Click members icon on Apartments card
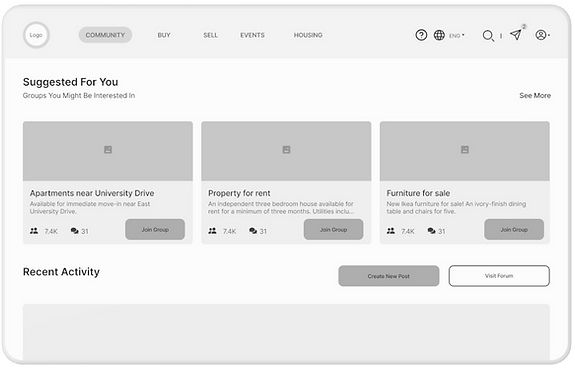 34,231
